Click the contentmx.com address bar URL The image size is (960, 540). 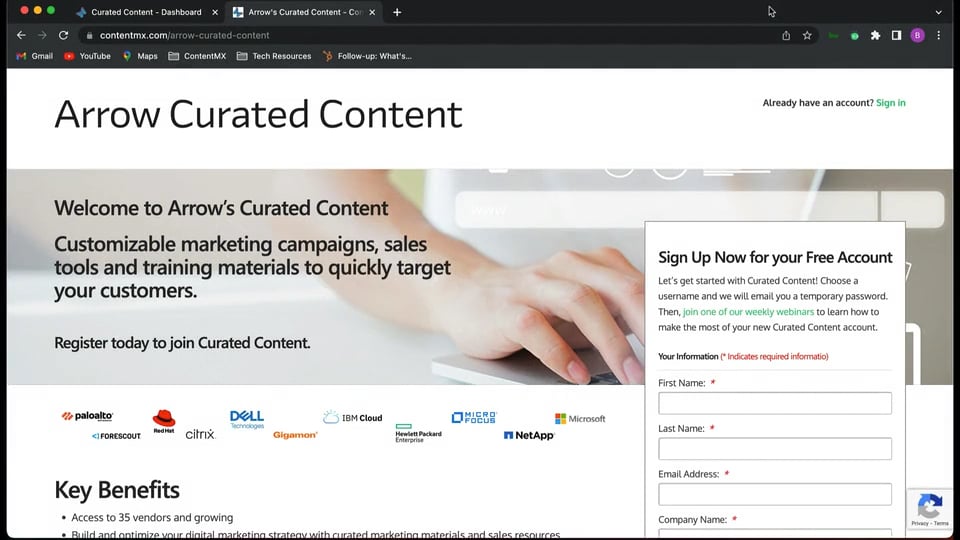[184, 36]
